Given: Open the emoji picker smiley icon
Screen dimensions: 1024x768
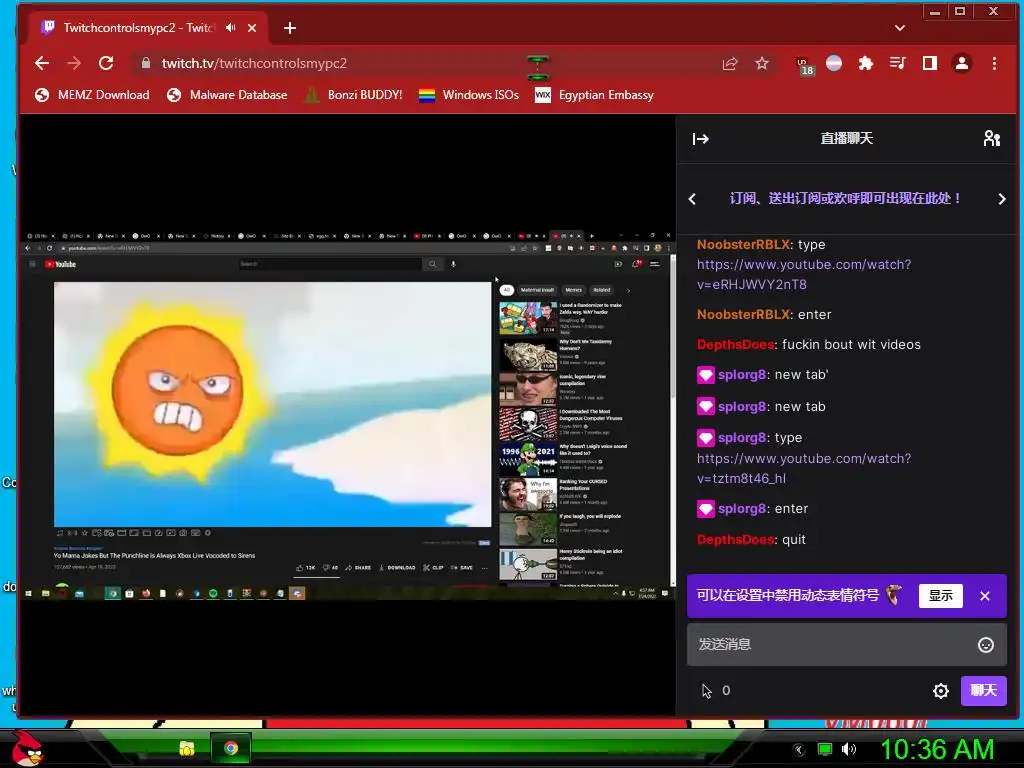Looking at the screenshot, I should [985, 645].
